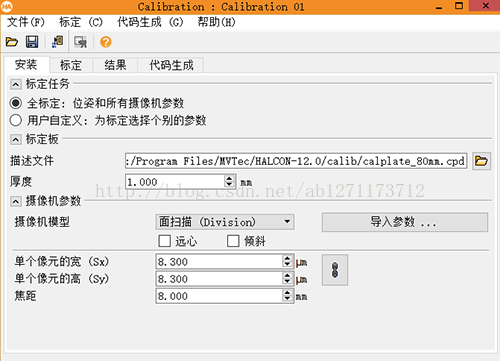Image resolution: width=500 pixels, height=361 pixels.
Task: Collapse the 摄像机参数 section
Action: [x=16, y=201]
